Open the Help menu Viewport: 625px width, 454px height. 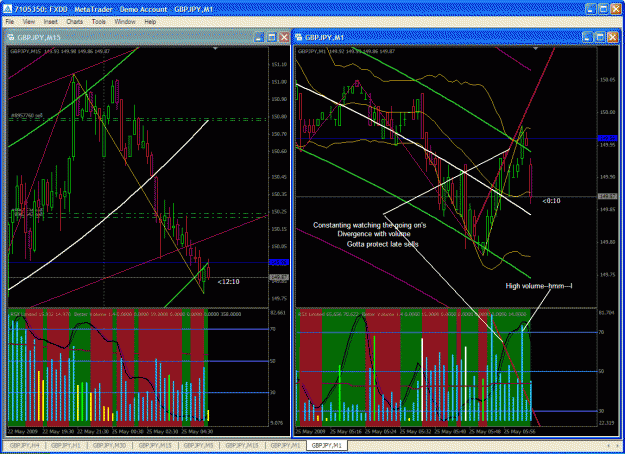click(150, 22)
